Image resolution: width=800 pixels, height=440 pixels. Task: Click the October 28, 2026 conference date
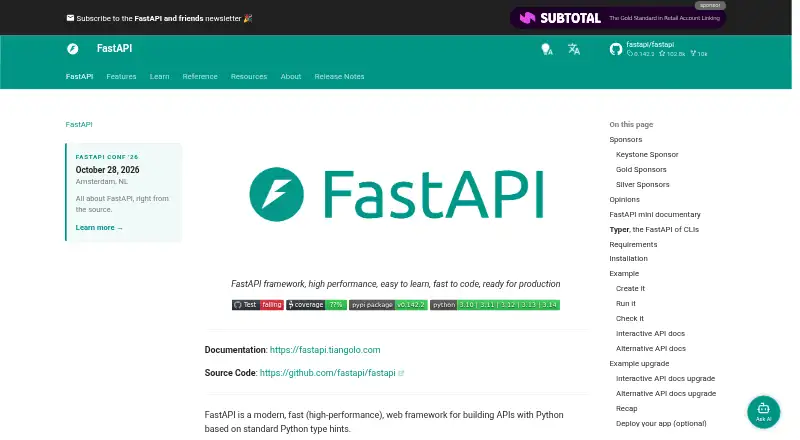107,170
